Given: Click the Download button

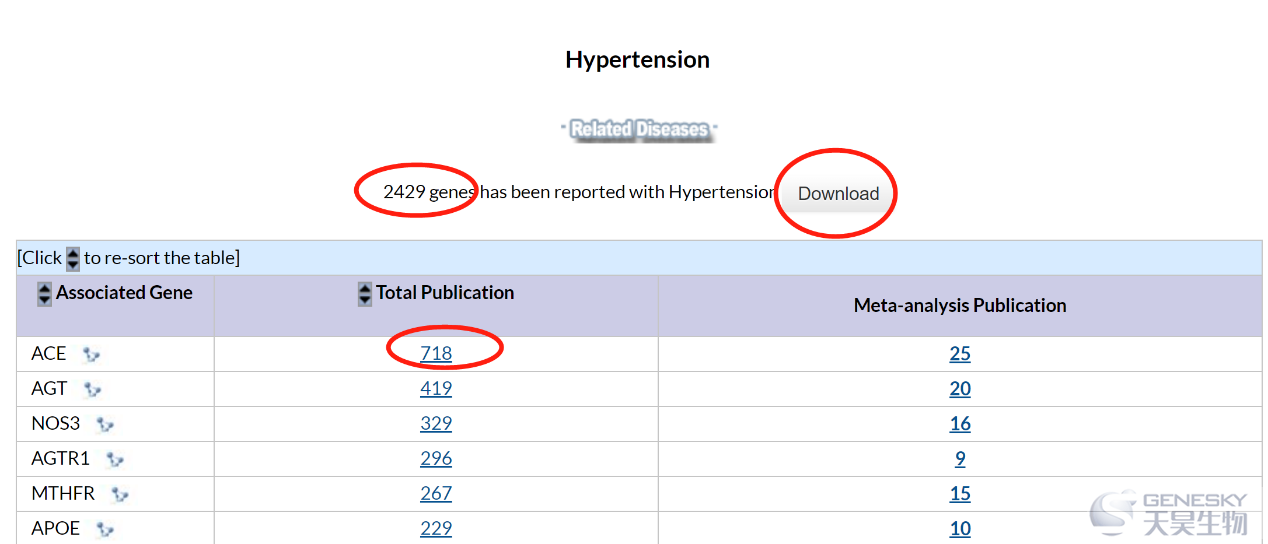Looking at the screenshot, I should (x=838, y=194).
